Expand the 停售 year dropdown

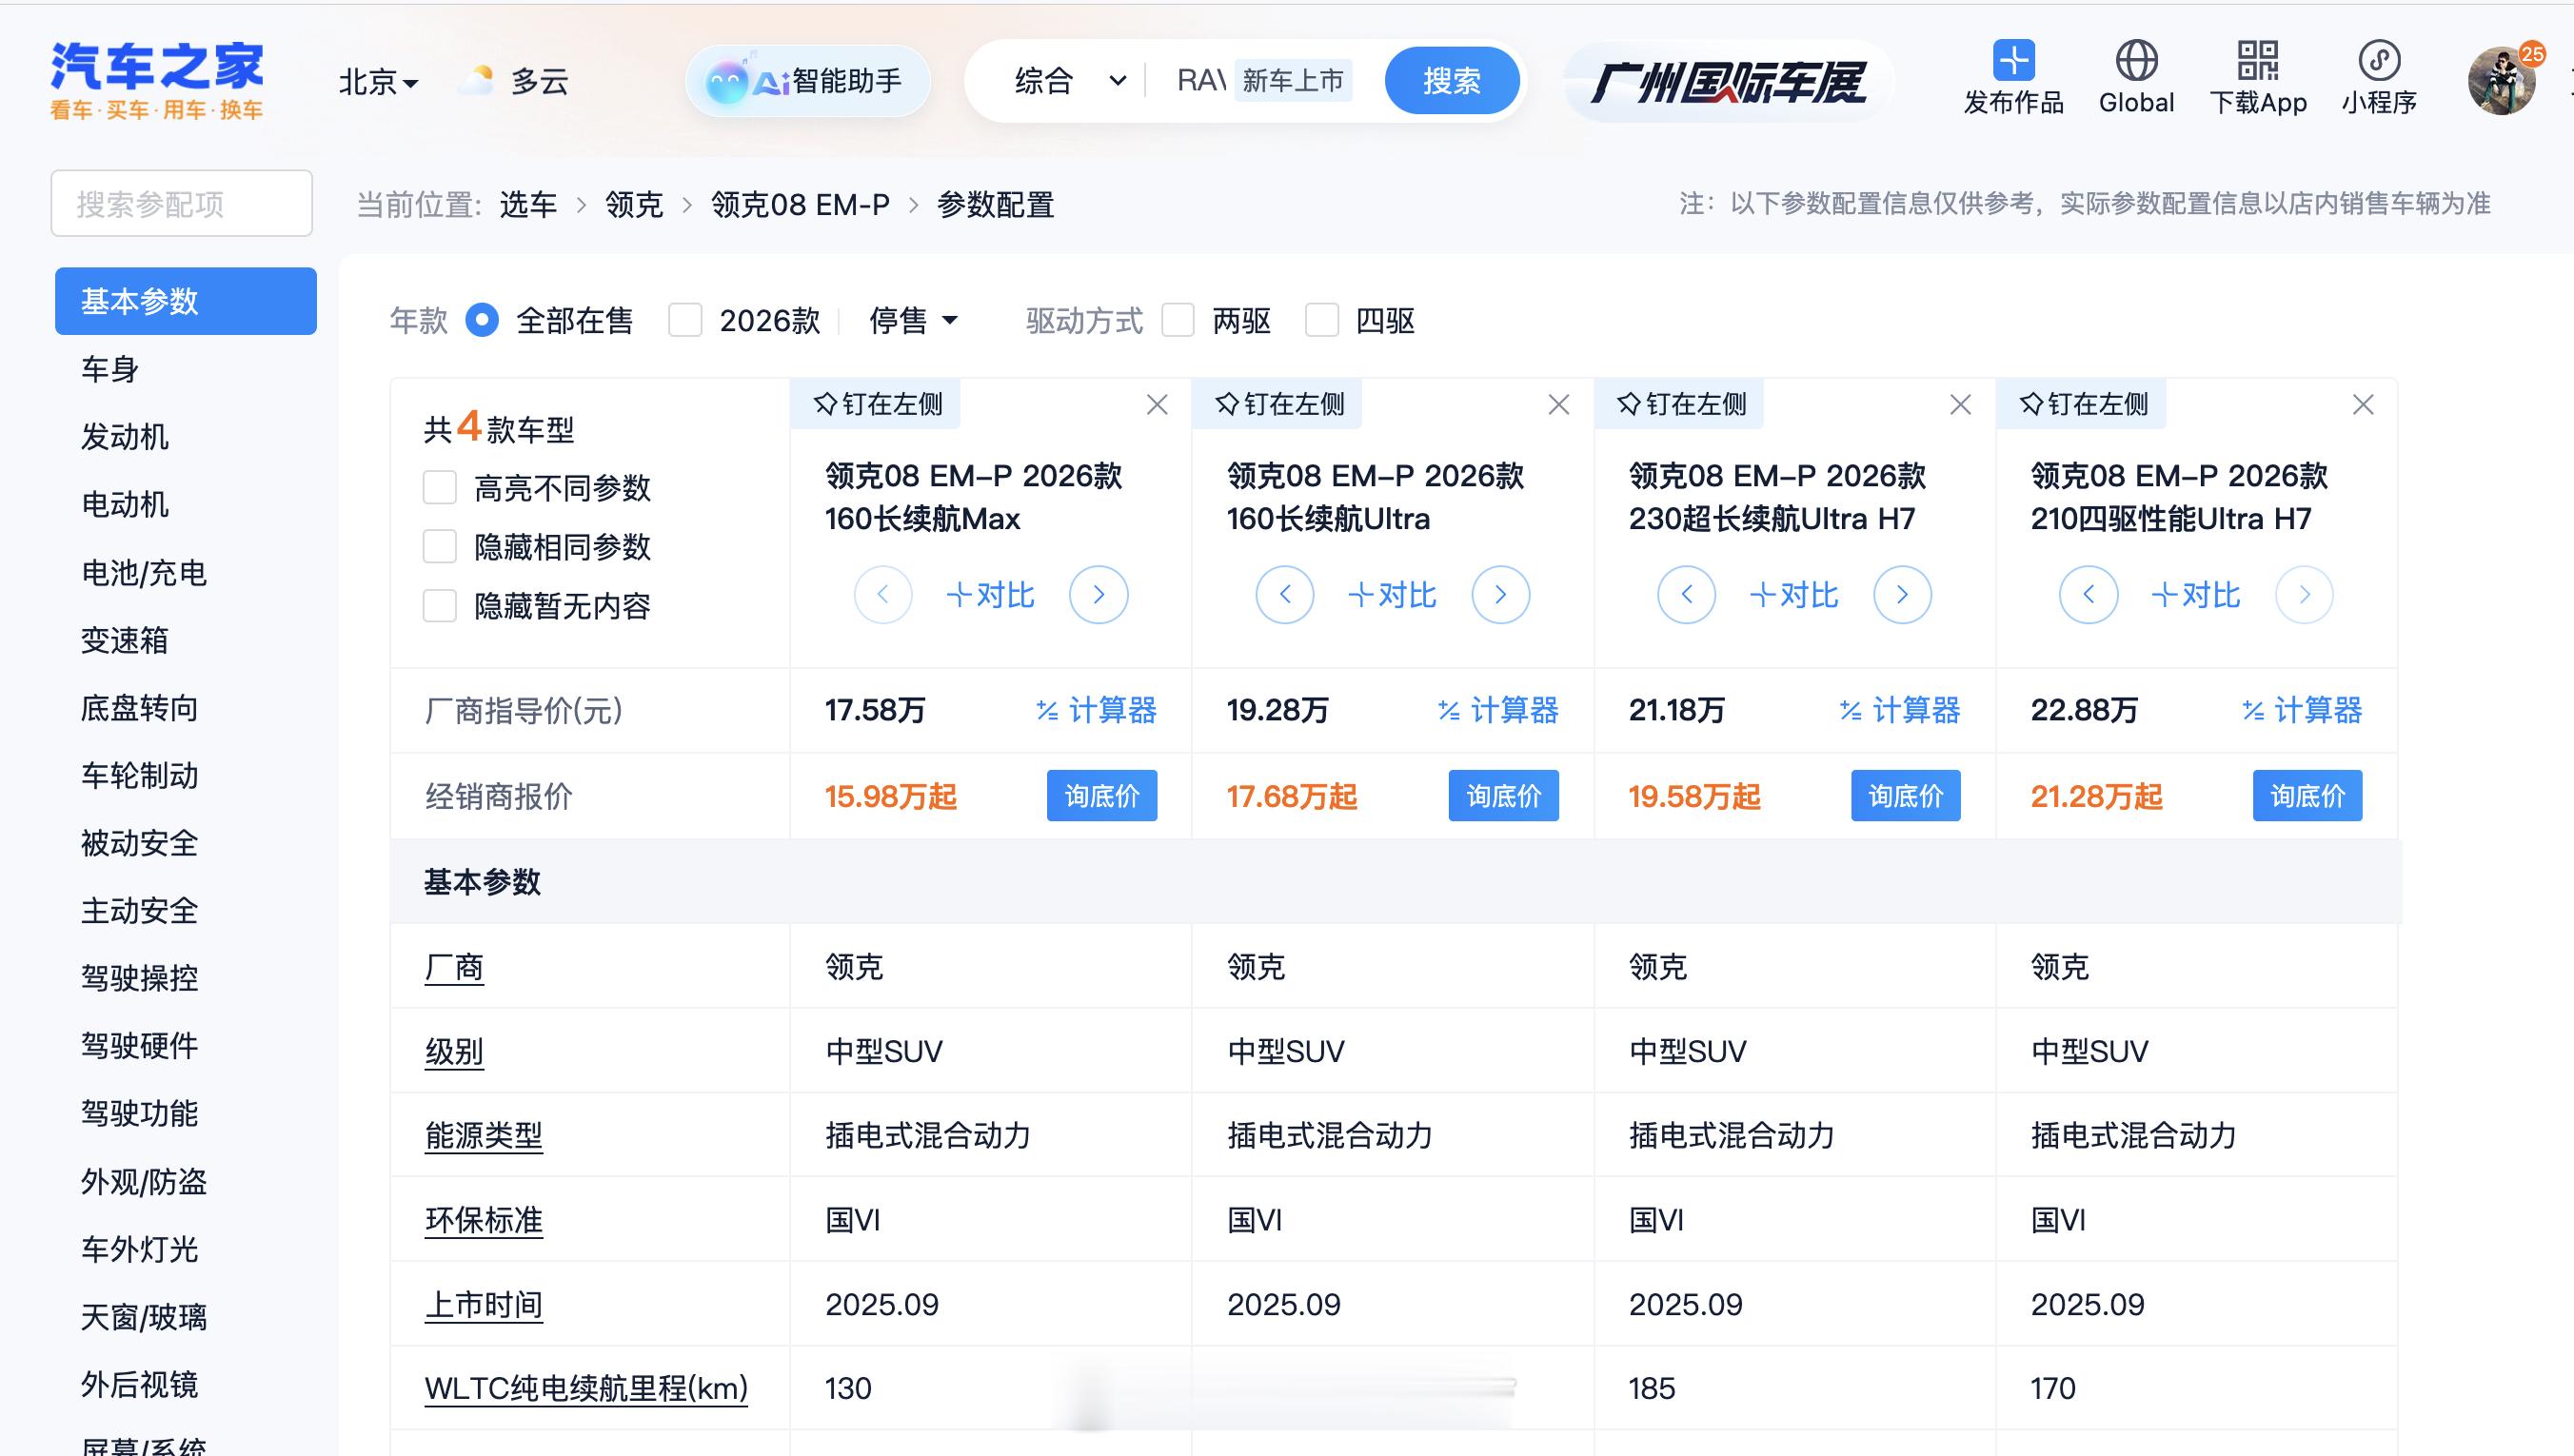tap(913, 321)
